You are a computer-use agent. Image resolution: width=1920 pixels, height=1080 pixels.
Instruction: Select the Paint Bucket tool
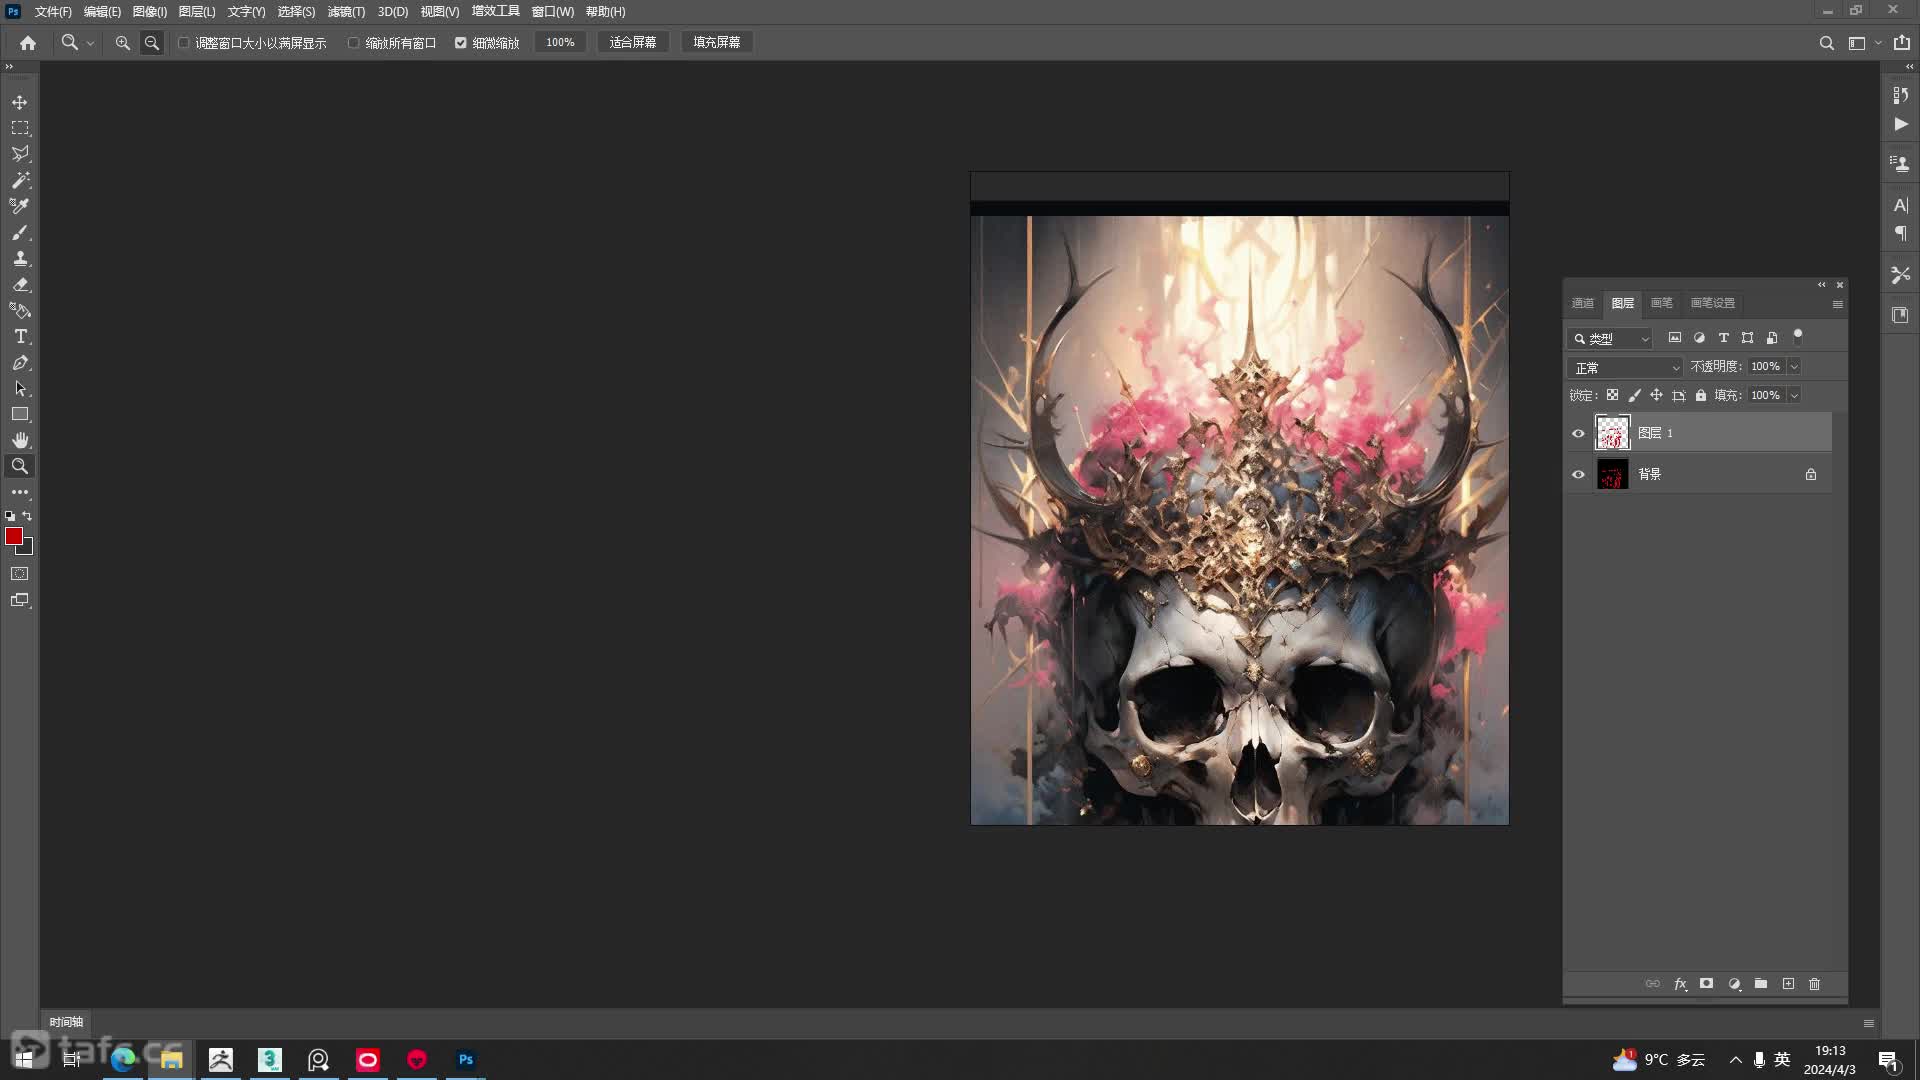20,310
